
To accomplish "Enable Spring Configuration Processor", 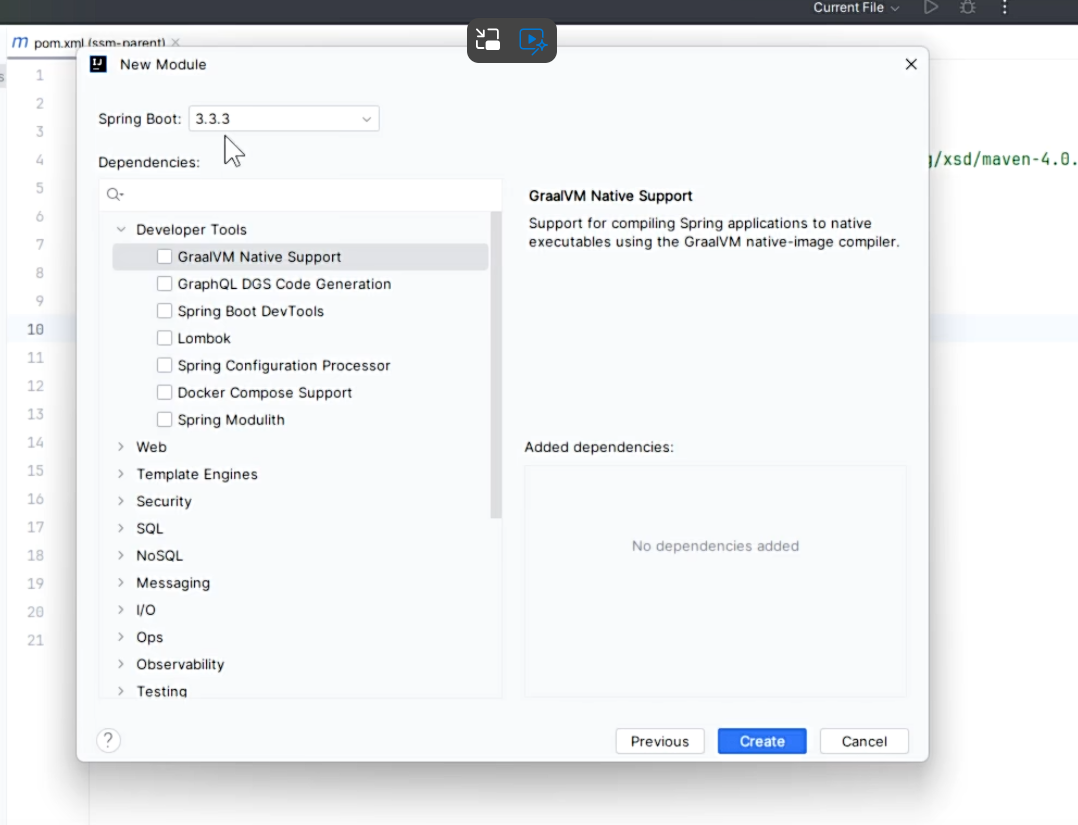I will tap(164, 365).
